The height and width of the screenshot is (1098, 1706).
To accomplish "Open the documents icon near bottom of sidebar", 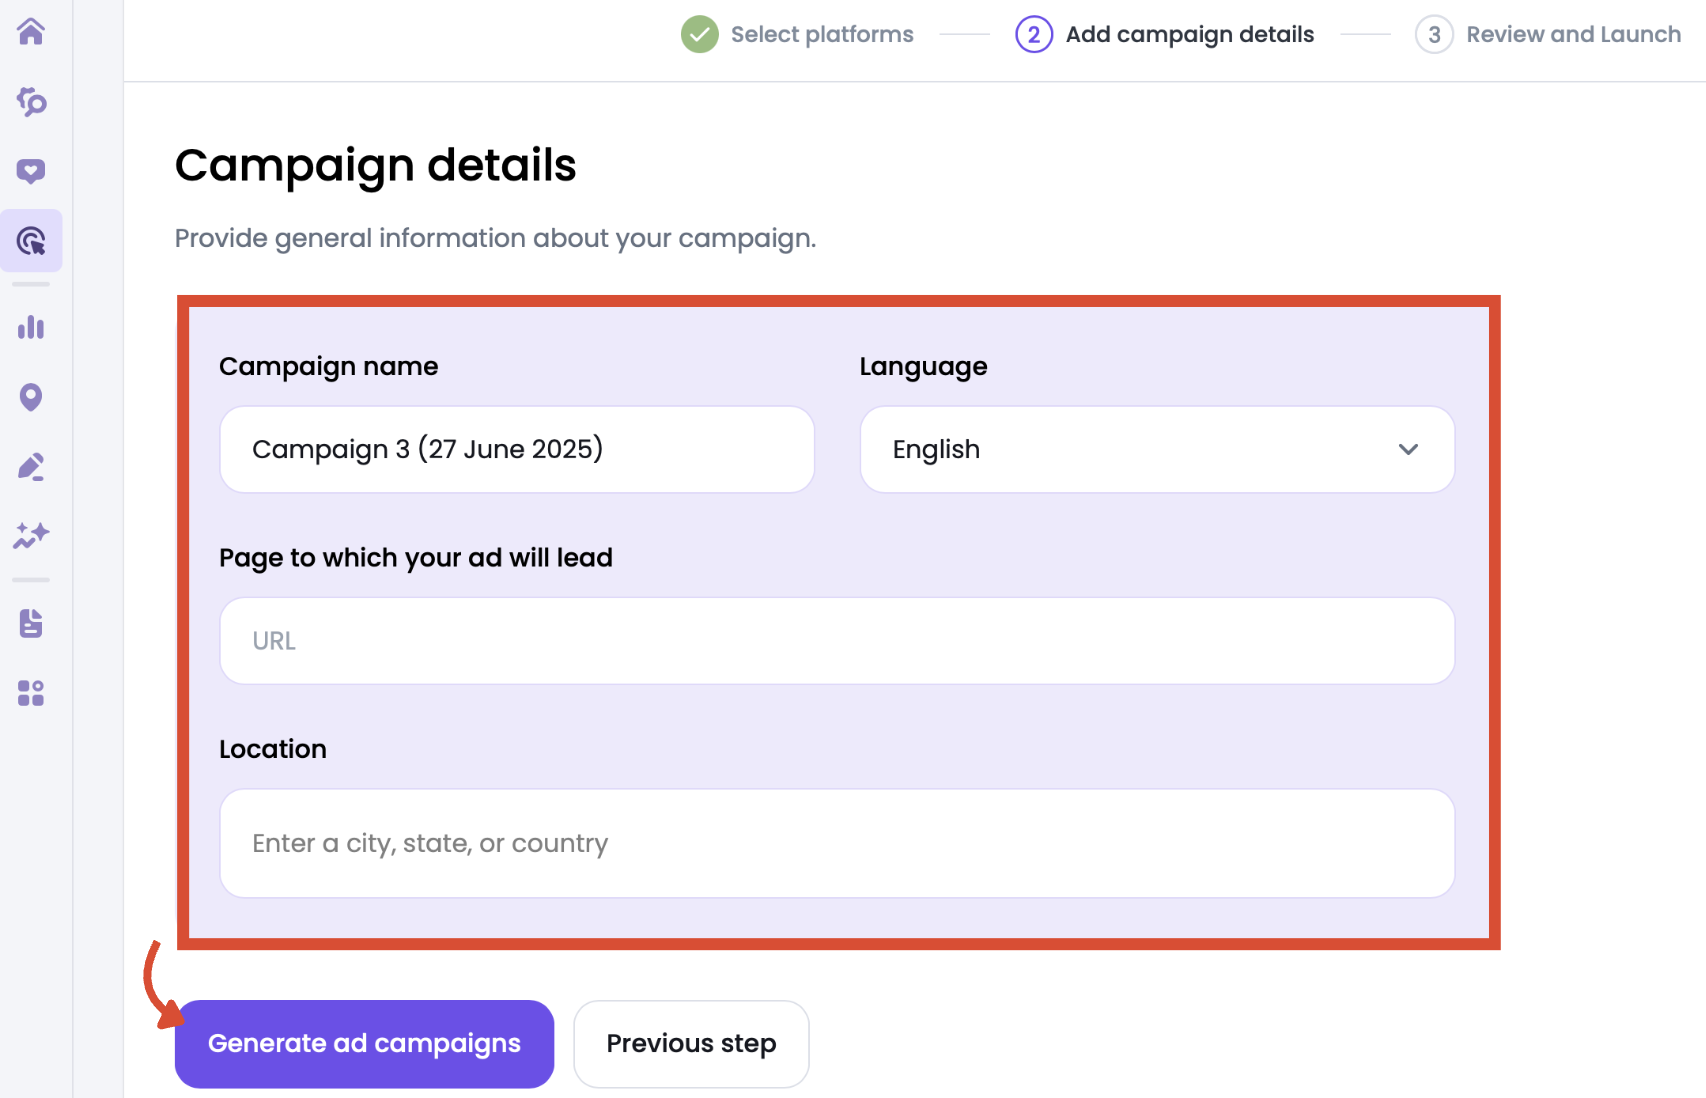I will pyautogui.click(x=31, y=623).
